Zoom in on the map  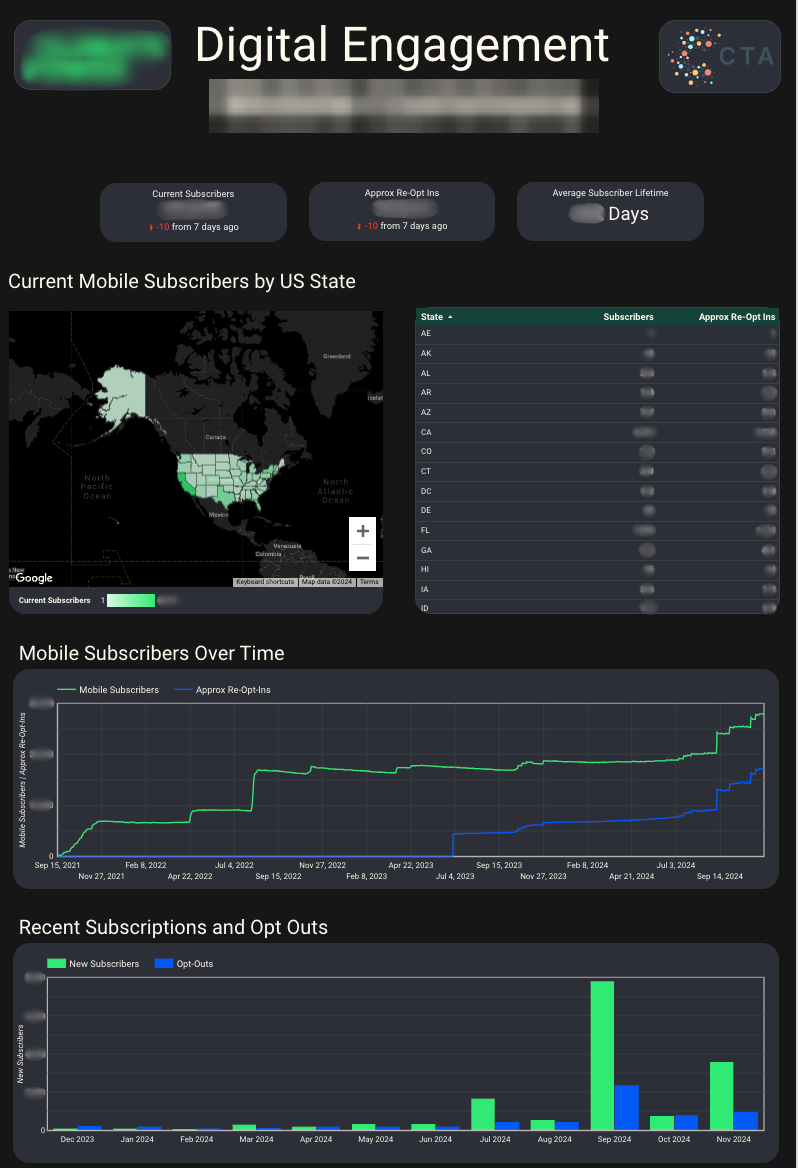point(362,531)
